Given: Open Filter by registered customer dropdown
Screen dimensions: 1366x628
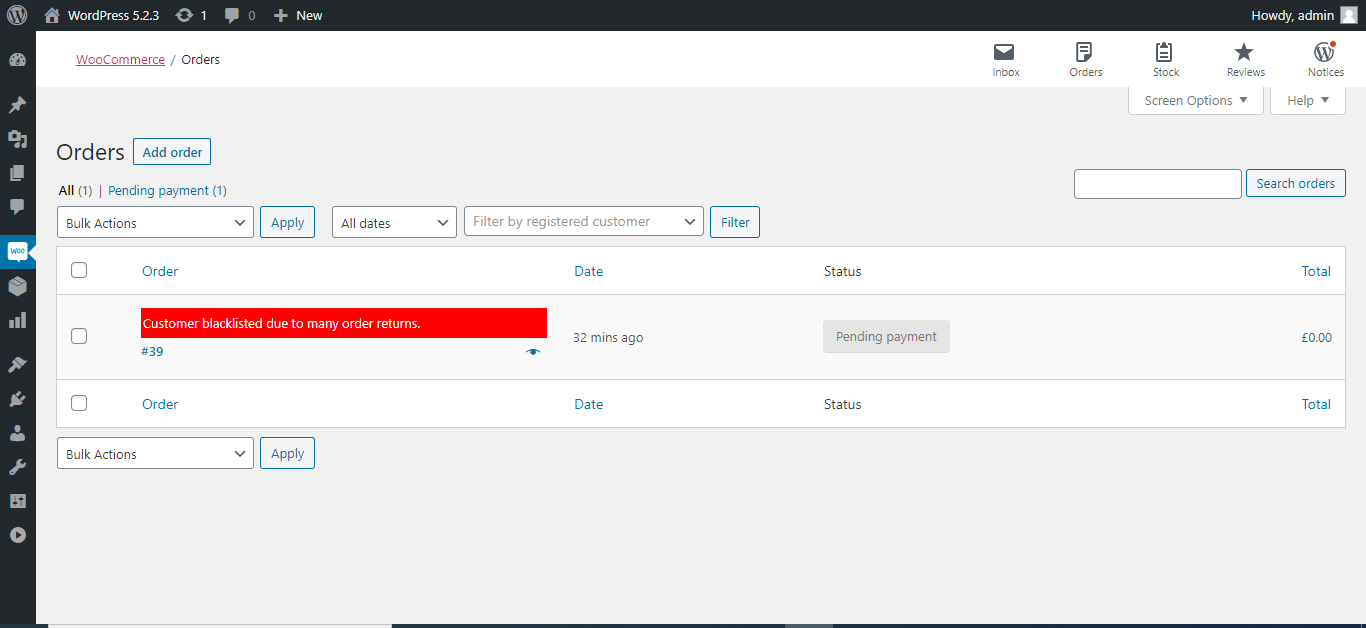Looking at the screenshot, I should coord(584,222).
